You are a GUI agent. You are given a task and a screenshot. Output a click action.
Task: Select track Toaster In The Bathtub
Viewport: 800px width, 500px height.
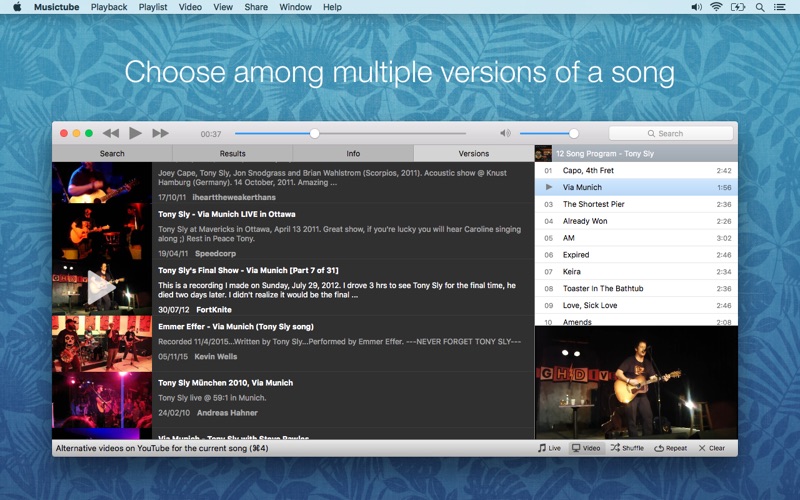pyautogui.click(x=636, y=288)
